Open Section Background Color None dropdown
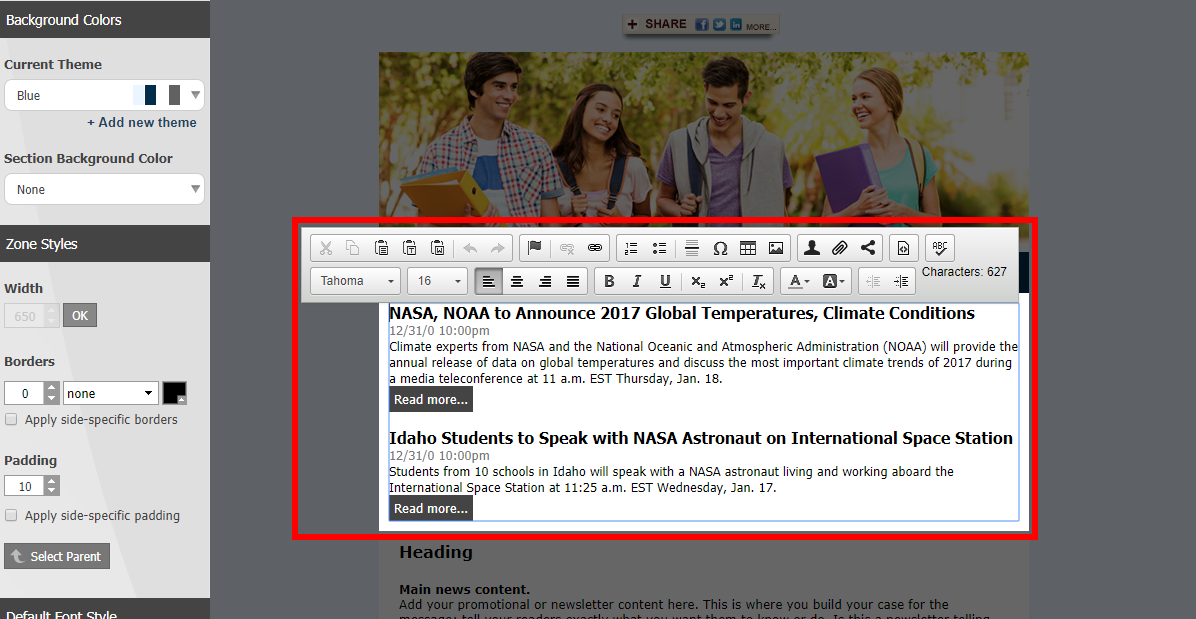1196x619 pixels. [104, 189]
